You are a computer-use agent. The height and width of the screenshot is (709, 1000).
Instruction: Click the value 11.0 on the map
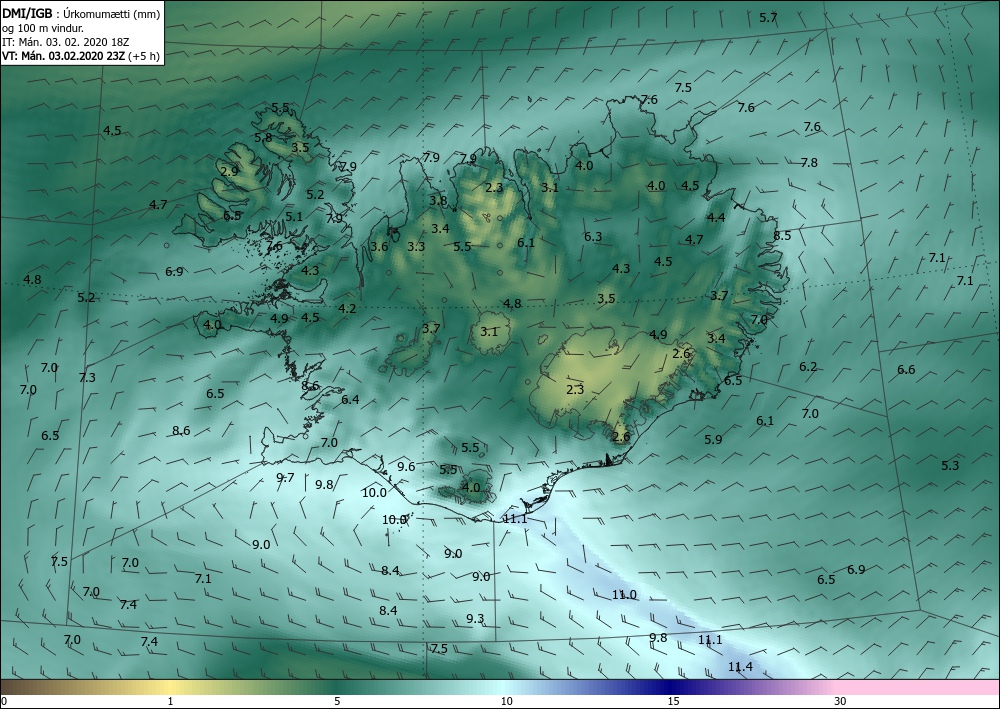624,595
